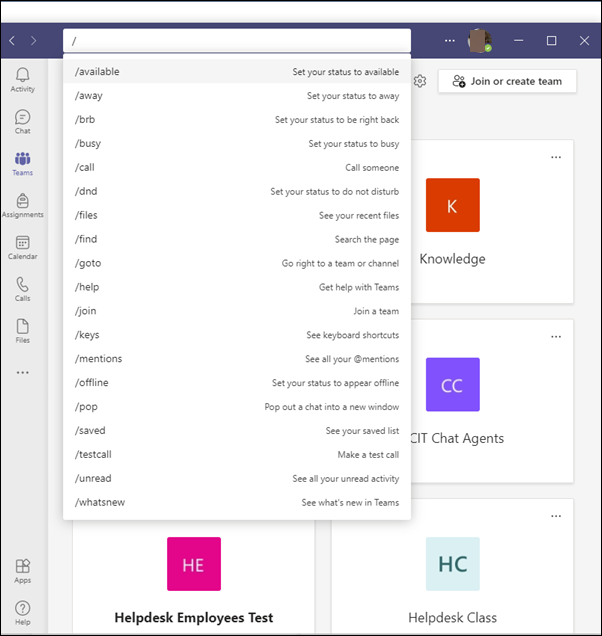This screenshot has width=602, height=636.
Task: Click the slash command search box
Action: pos(237,41)
